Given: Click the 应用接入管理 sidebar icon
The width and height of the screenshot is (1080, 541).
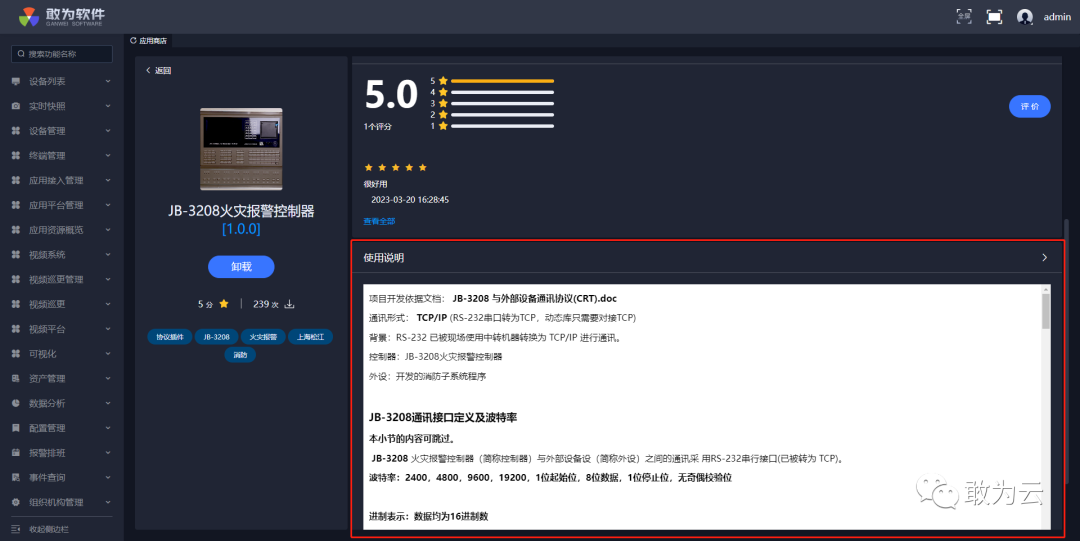Looking at the screenshot, I should (16, 181).
